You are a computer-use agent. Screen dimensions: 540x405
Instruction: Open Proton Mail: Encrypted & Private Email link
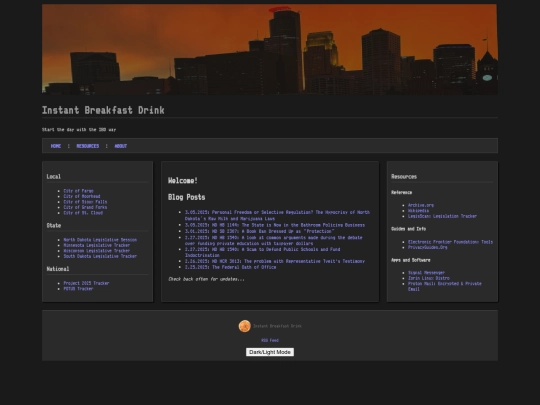pos(445,286)
